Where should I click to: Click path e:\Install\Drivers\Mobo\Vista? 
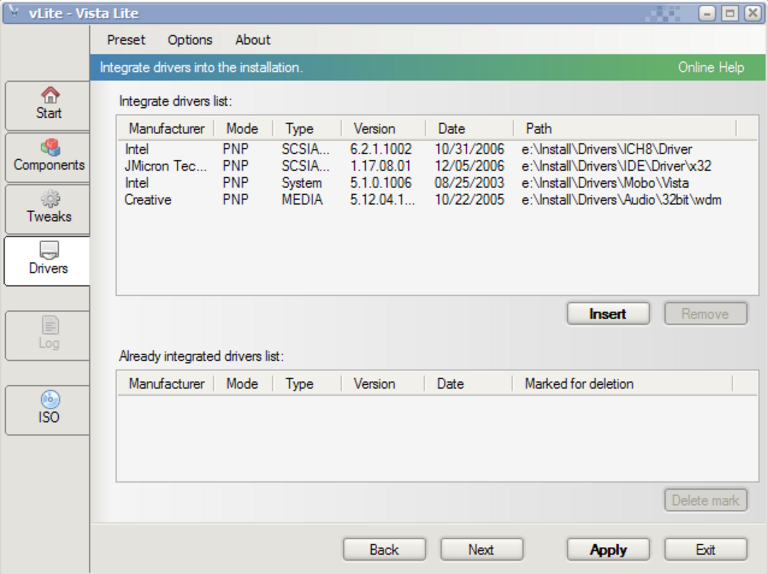pyautogui.click(x=605, y=183)
